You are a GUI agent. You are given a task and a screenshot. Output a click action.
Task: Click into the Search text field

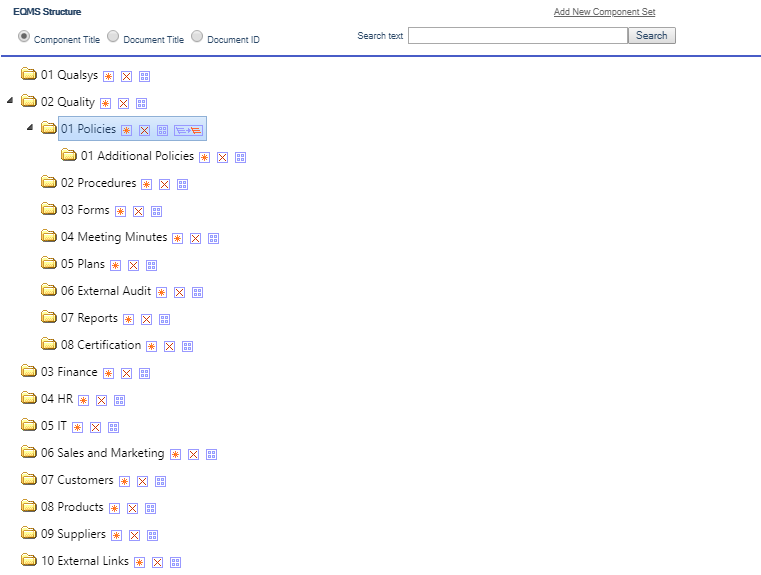pyautogui.click(x=518, y=35)
